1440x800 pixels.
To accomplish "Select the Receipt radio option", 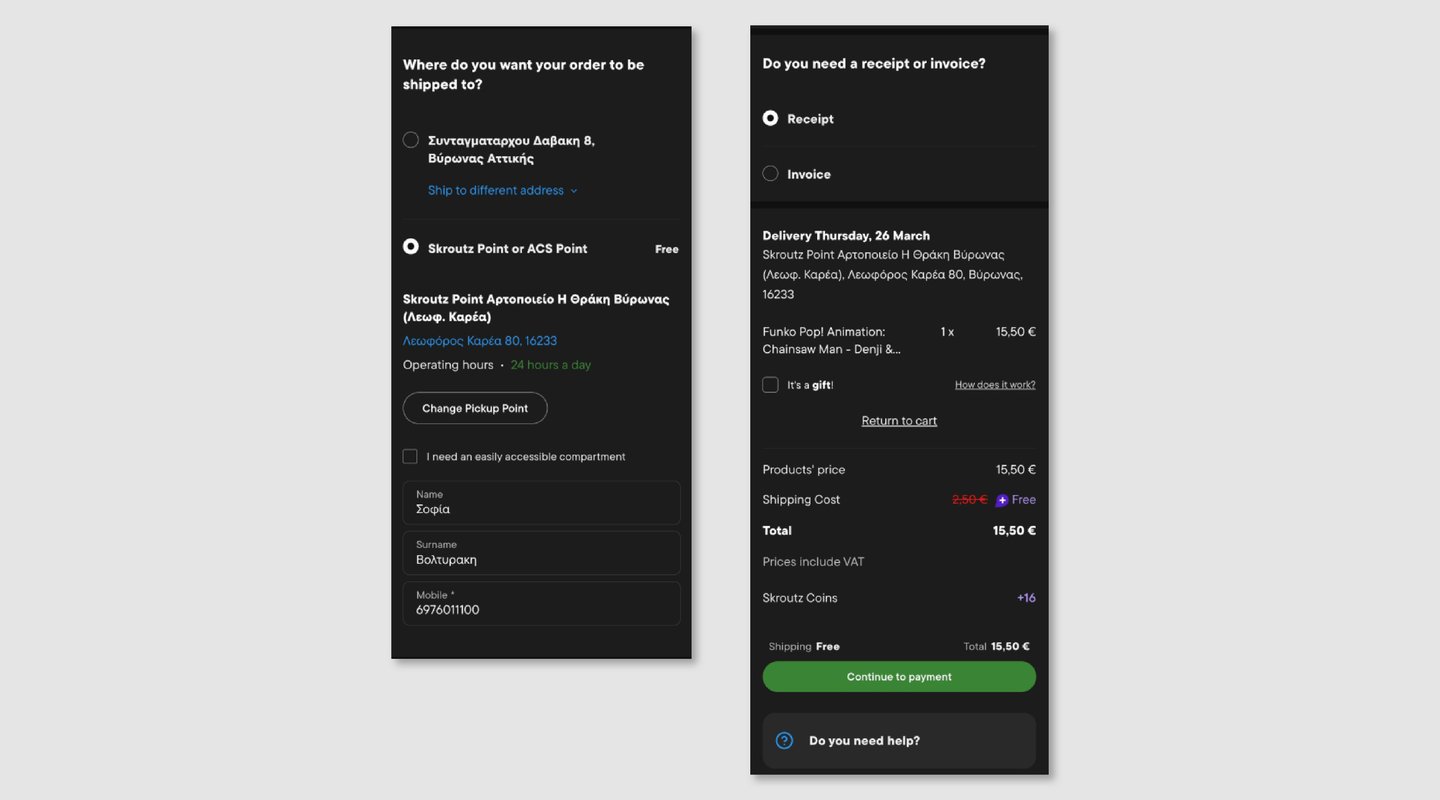I will (x=770, y=118).
